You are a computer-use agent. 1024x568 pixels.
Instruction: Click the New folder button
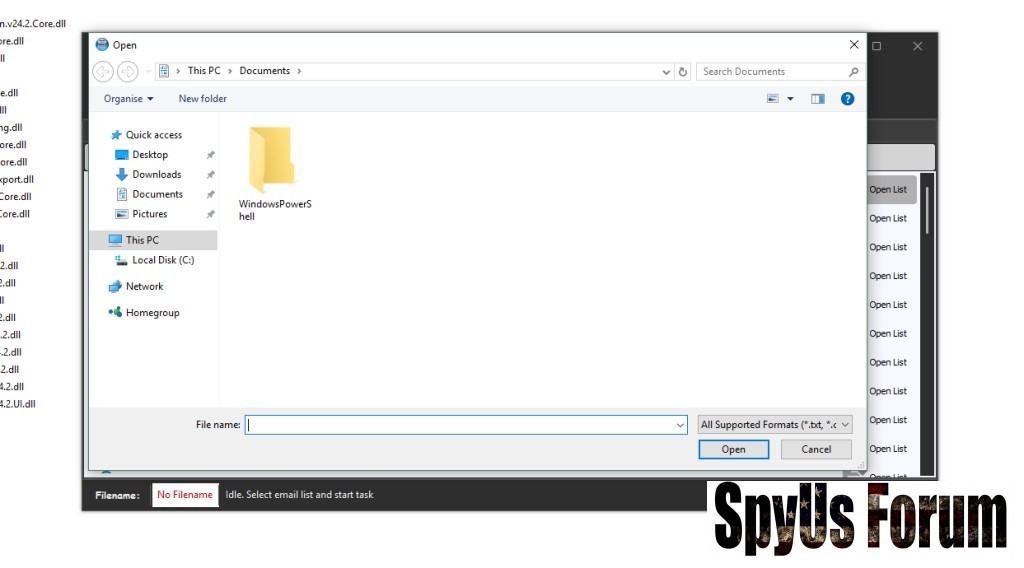pos(202,99)
